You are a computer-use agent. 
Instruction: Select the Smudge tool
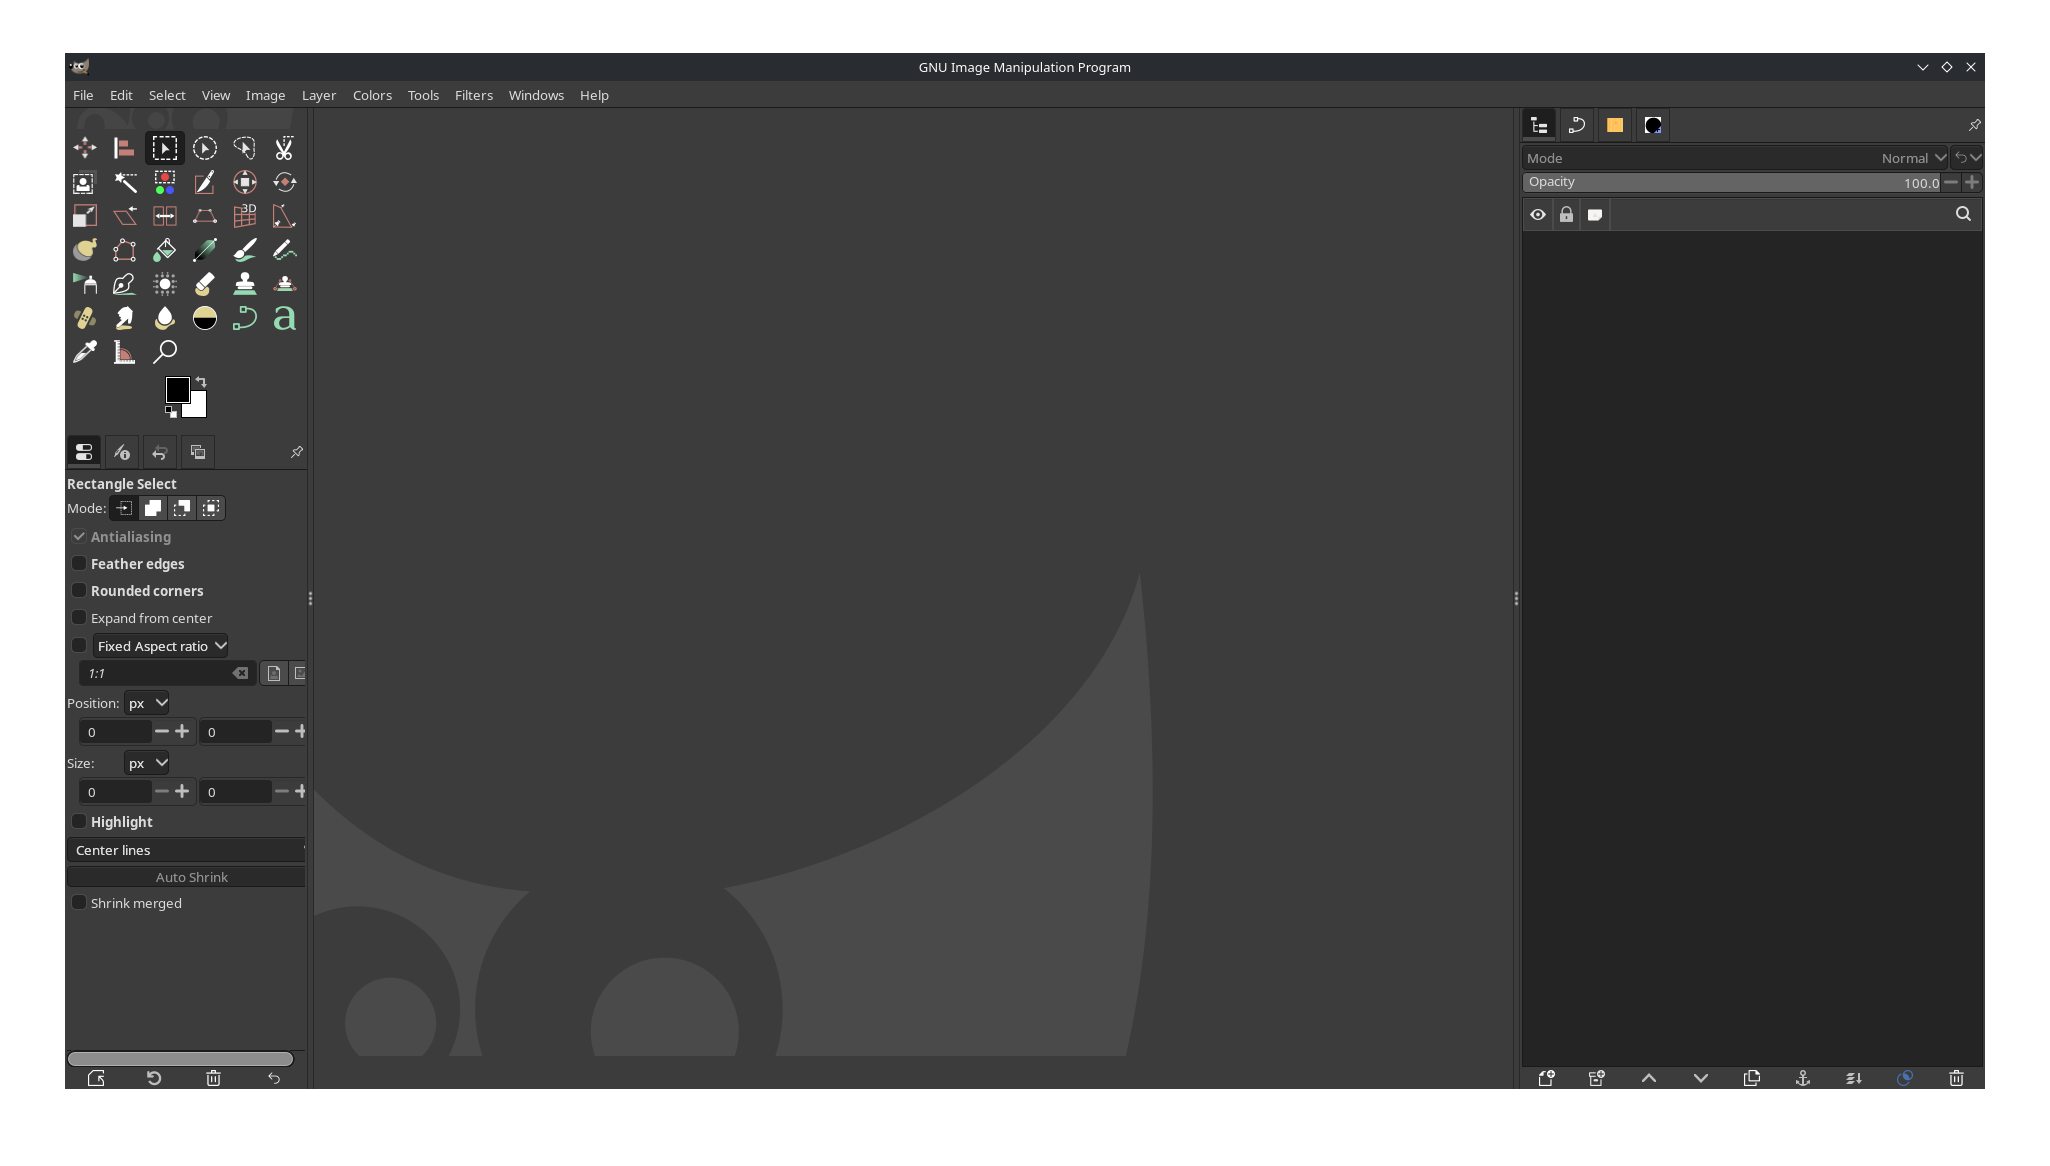click(x=125, y=318)
